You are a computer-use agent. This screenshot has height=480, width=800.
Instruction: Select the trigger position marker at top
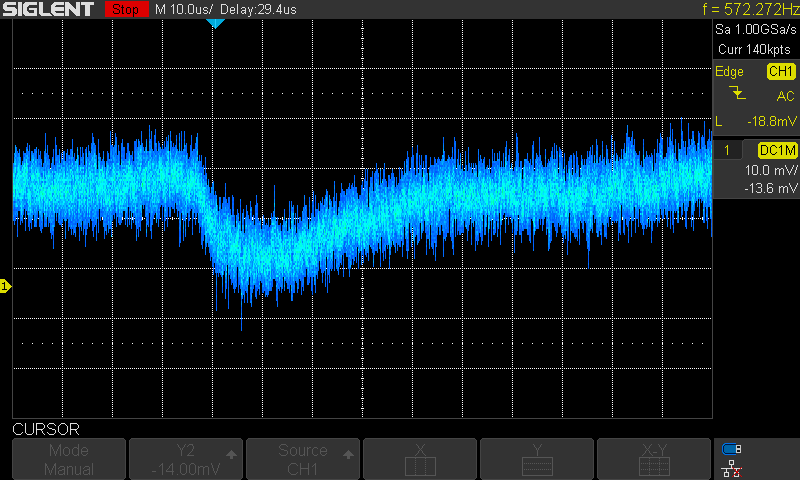(x=215, y=23)
